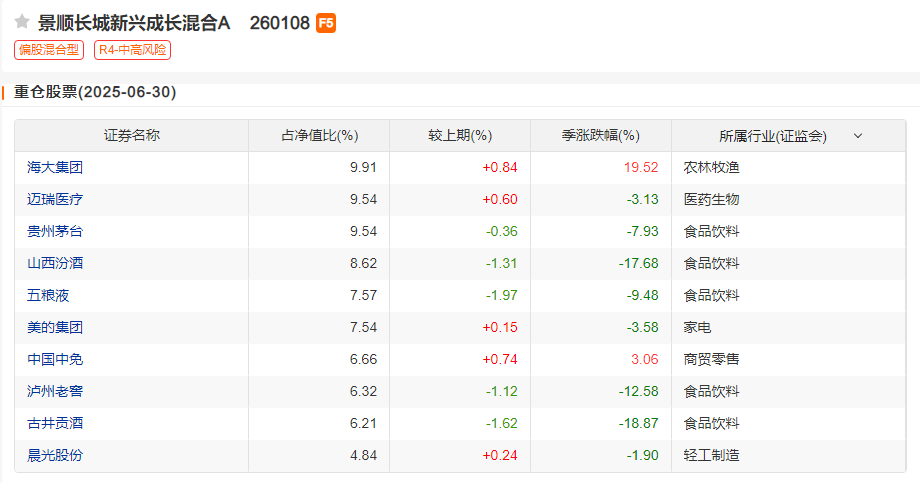Select the 9.91 net value ratio cell

[363, 167]
